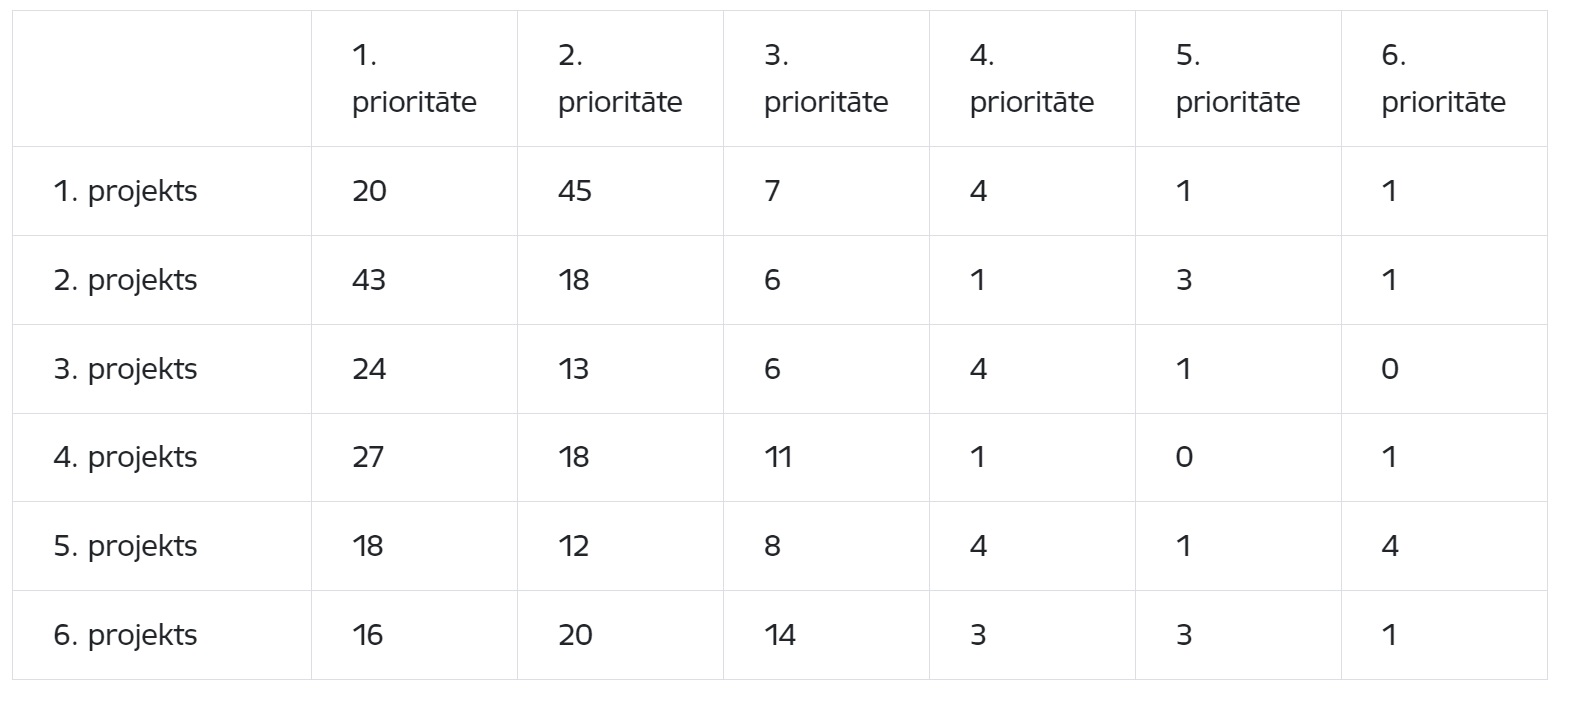Click the '4. prioritāte' column header
The image size is (1572, 702).
1032,79
